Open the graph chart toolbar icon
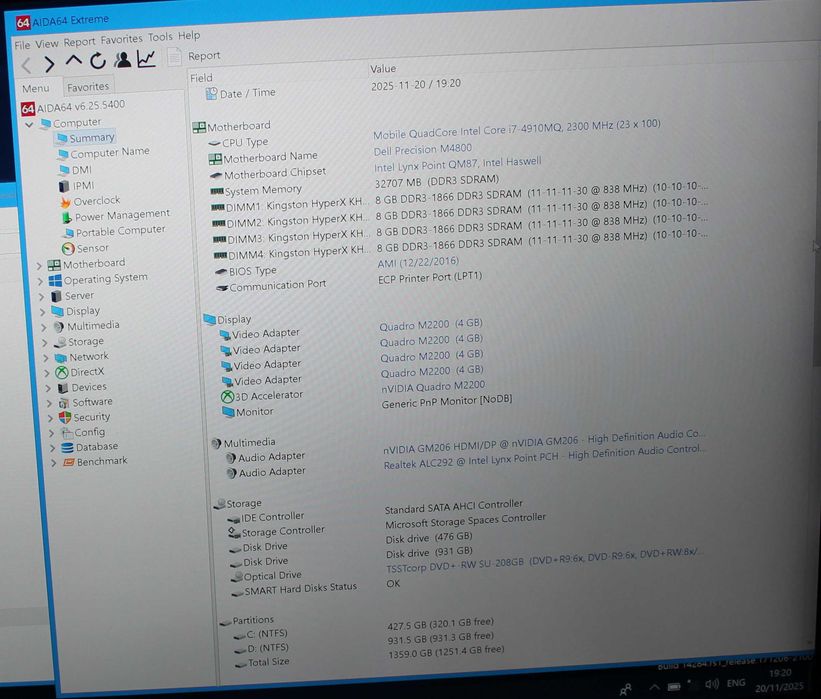 click(146, 59)
